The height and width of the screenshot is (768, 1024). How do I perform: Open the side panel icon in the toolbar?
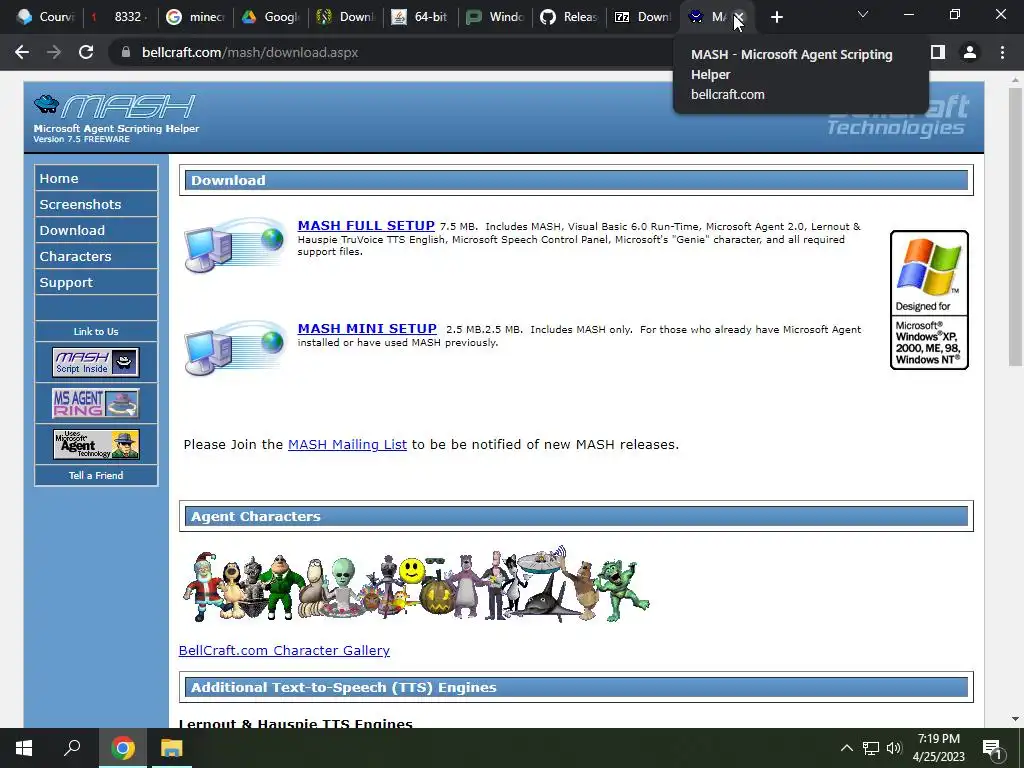[x=938, y=52]
